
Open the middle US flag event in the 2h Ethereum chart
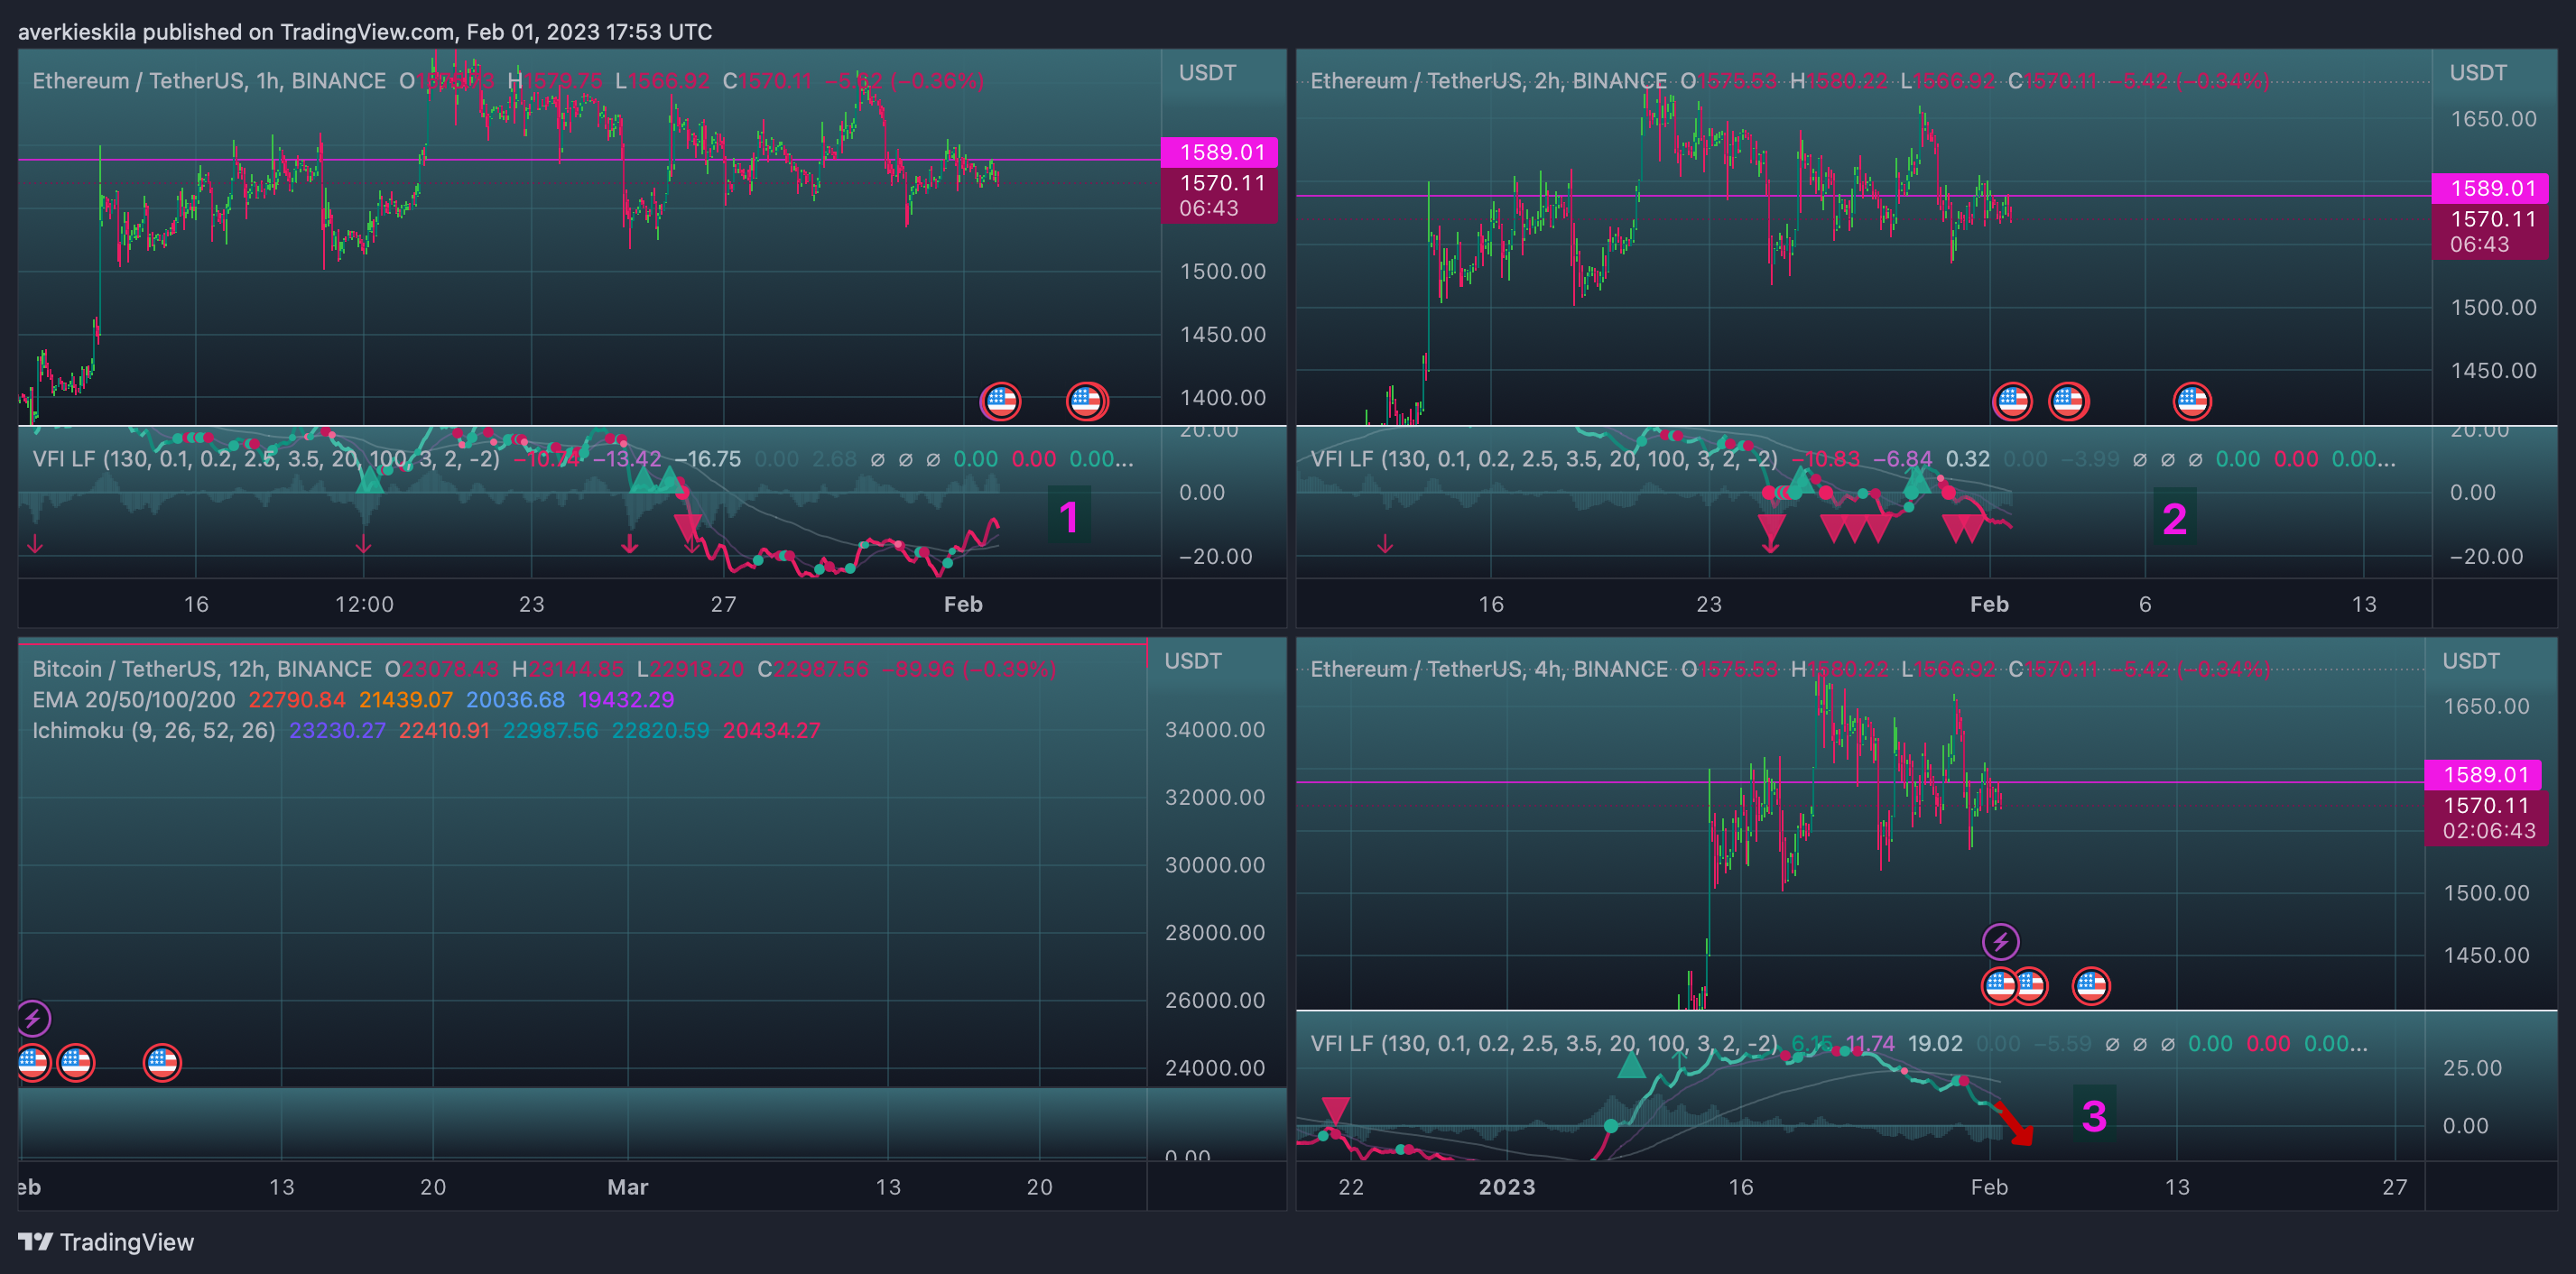pos(2068,402)
